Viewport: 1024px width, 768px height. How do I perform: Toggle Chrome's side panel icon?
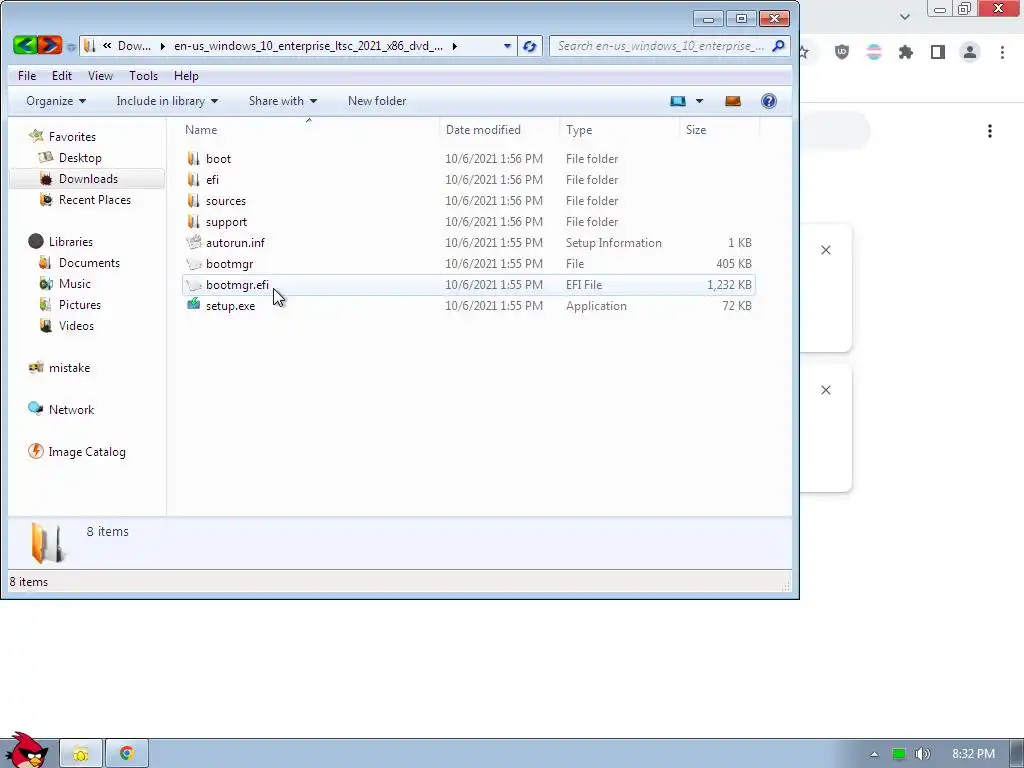[938, 52]
